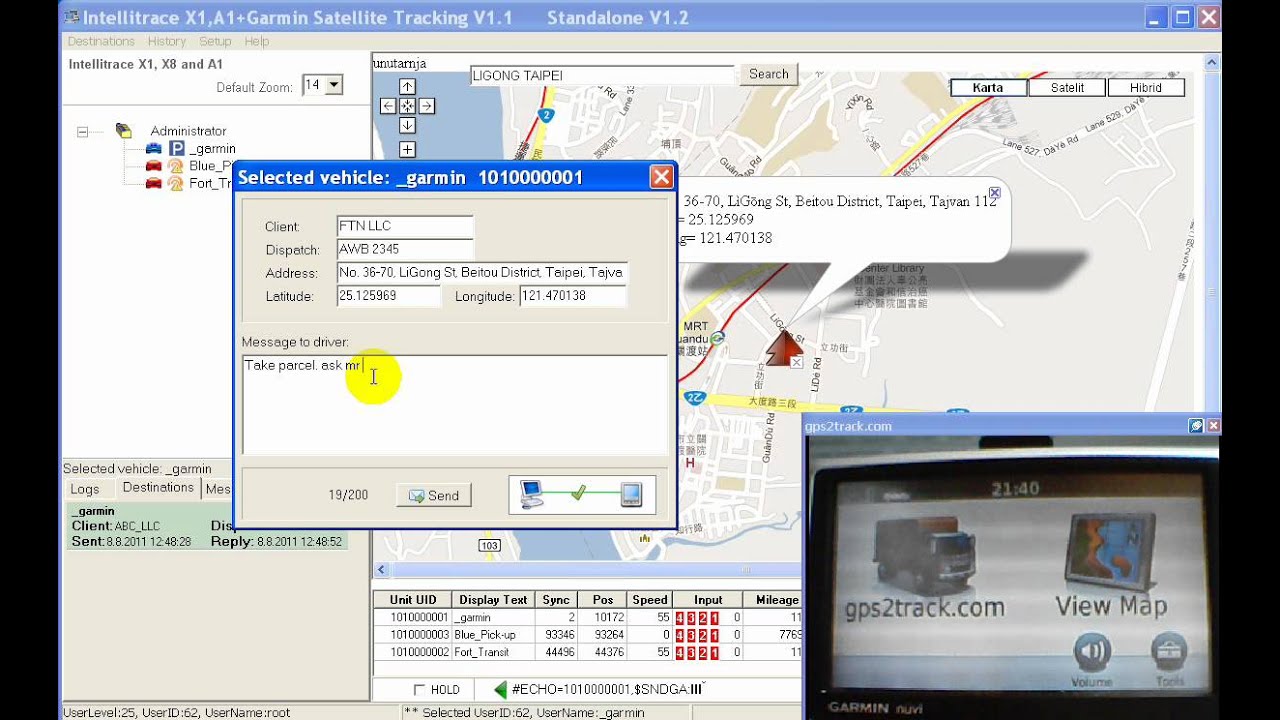Click the Search button next to the address box
The width and height of the screenshot is (1280, 720).
pos(769,74)
